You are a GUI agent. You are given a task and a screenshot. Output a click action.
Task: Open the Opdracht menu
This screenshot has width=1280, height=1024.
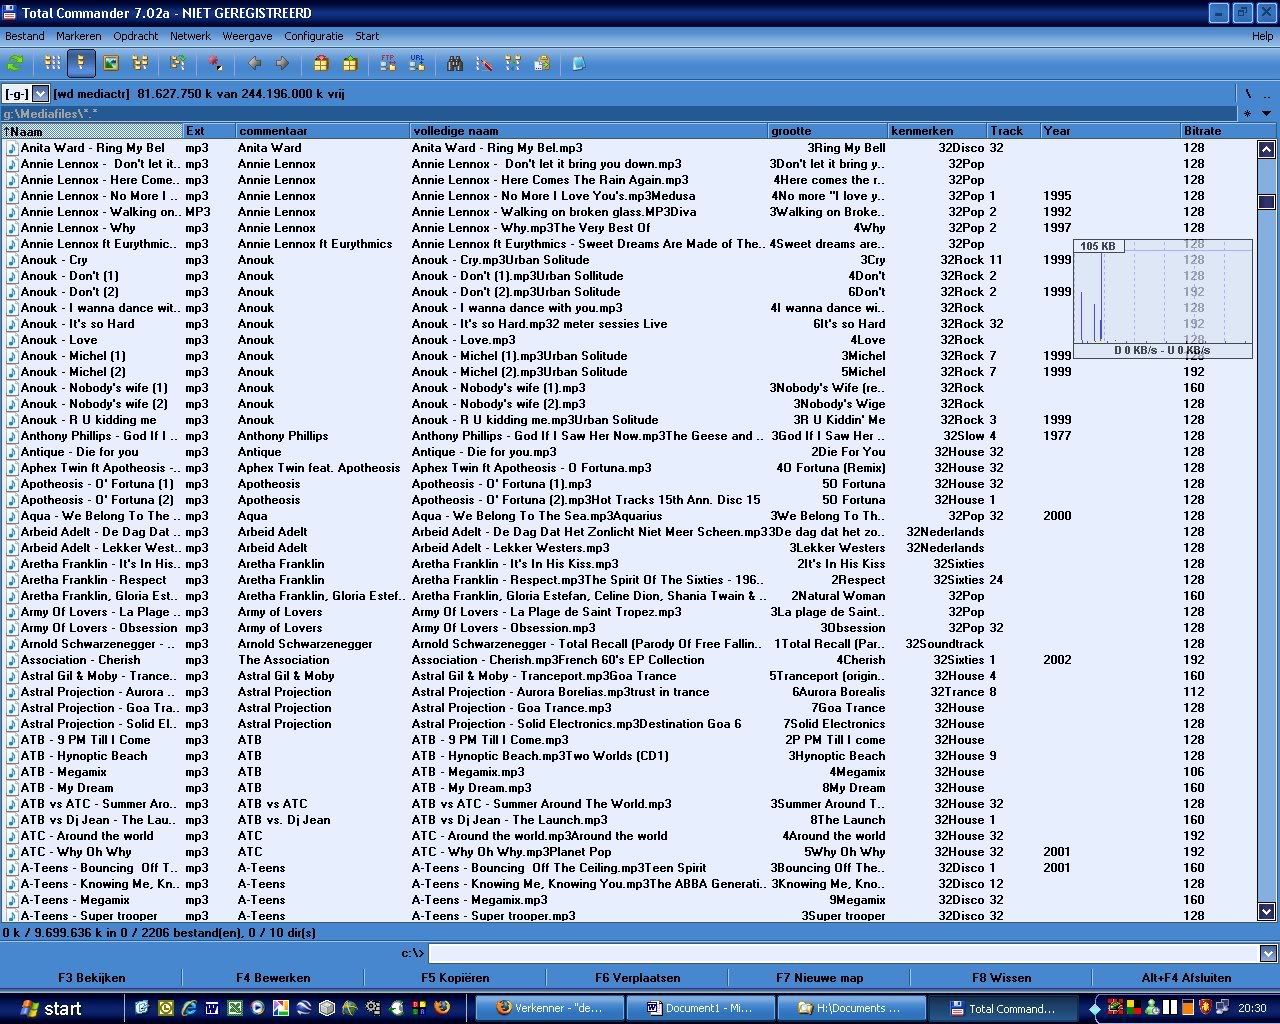tap(136, 36)
